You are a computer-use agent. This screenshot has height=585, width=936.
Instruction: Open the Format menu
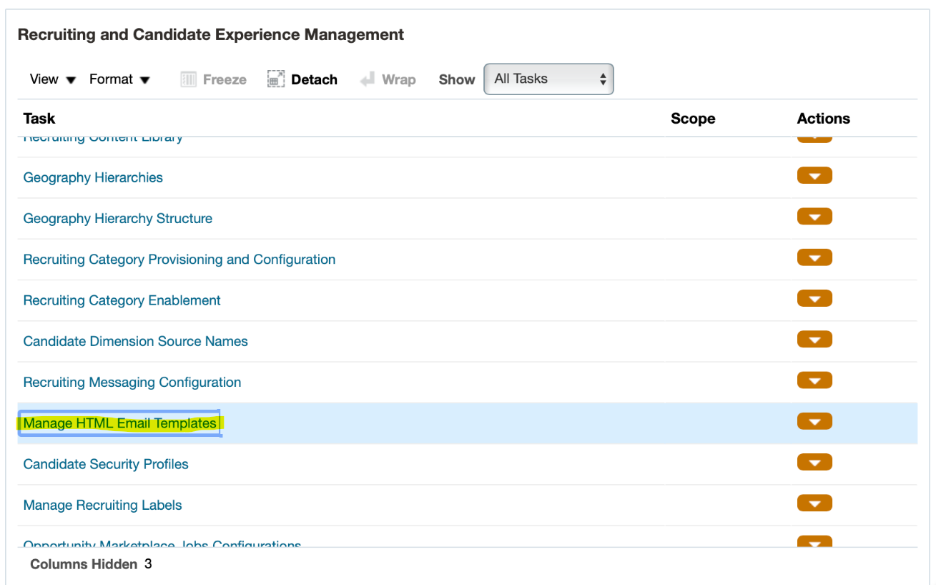(119, 79)
